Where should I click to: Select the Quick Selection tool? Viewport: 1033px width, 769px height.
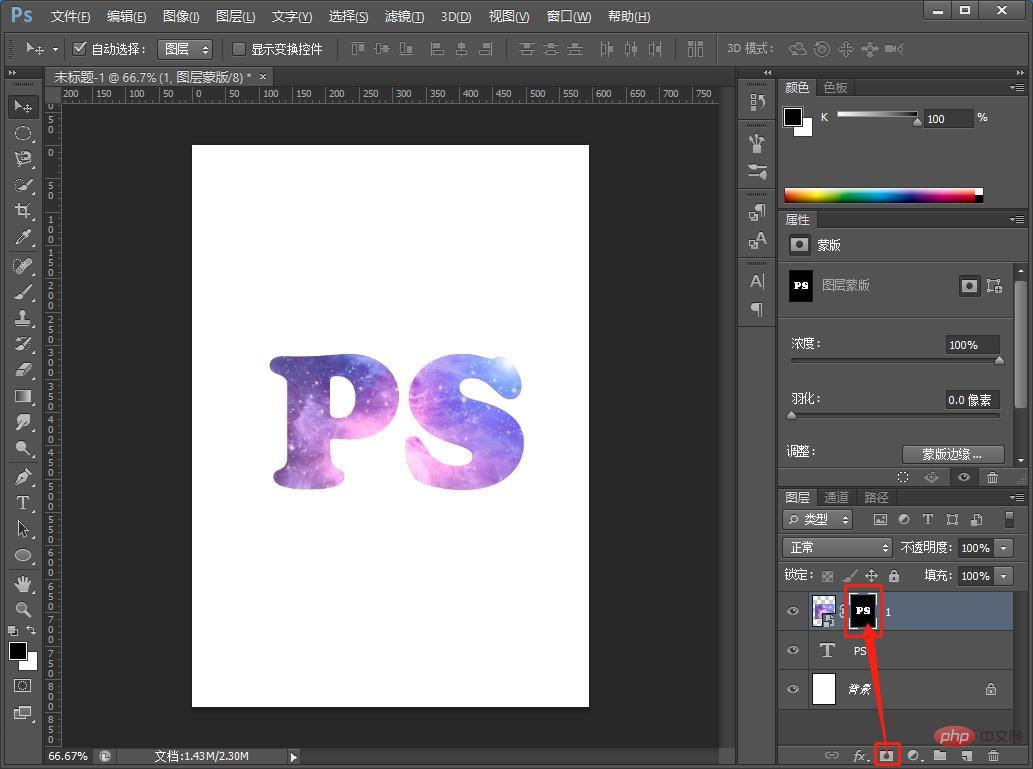[x=23, y=185]
